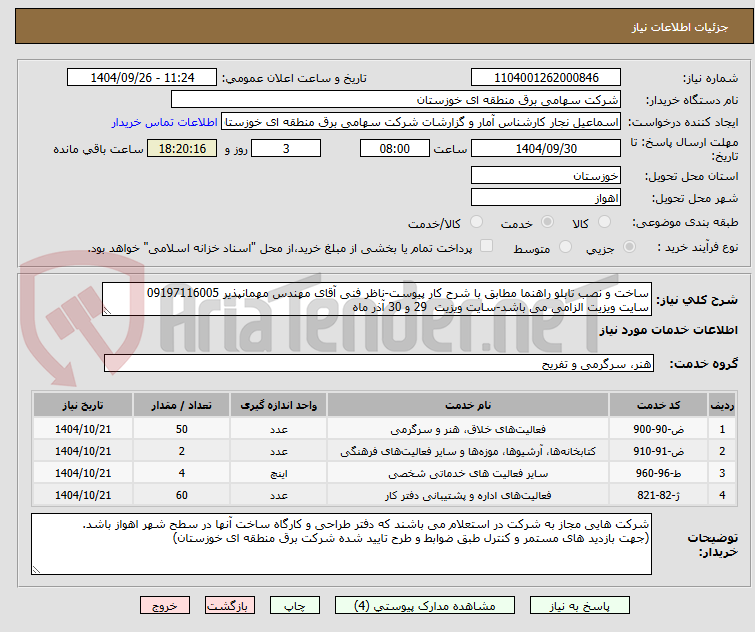Click unit اینچ in row 3
This screenshot has width=755, height=632.
279,474
